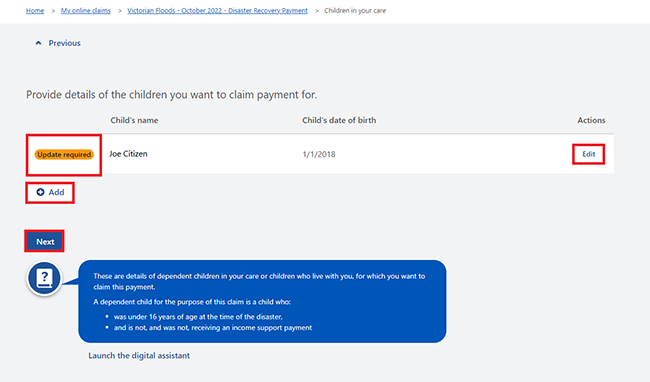
Task: Open My online claims breadcrumb link
Action: pyautogui.click(x=86, y=11)
